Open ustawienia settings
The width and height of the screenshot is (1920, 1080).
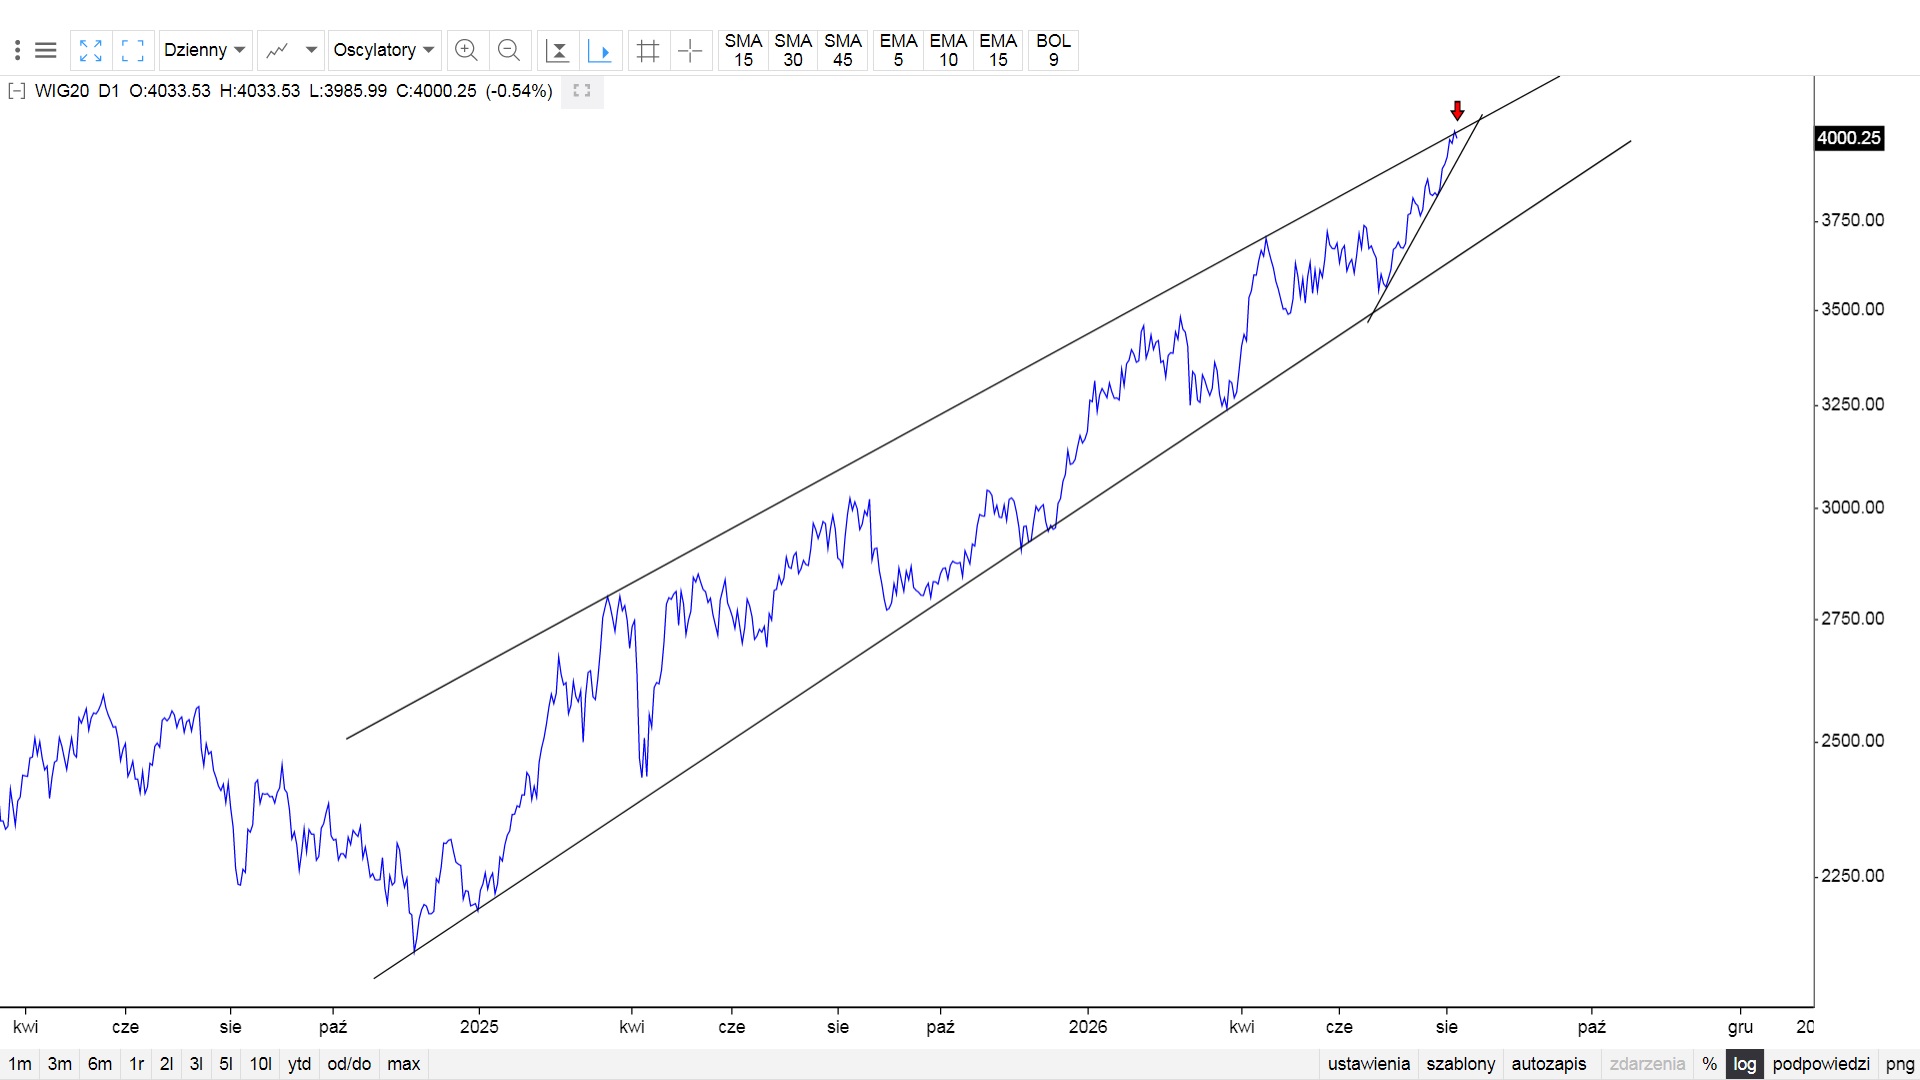[1369, 1064]
